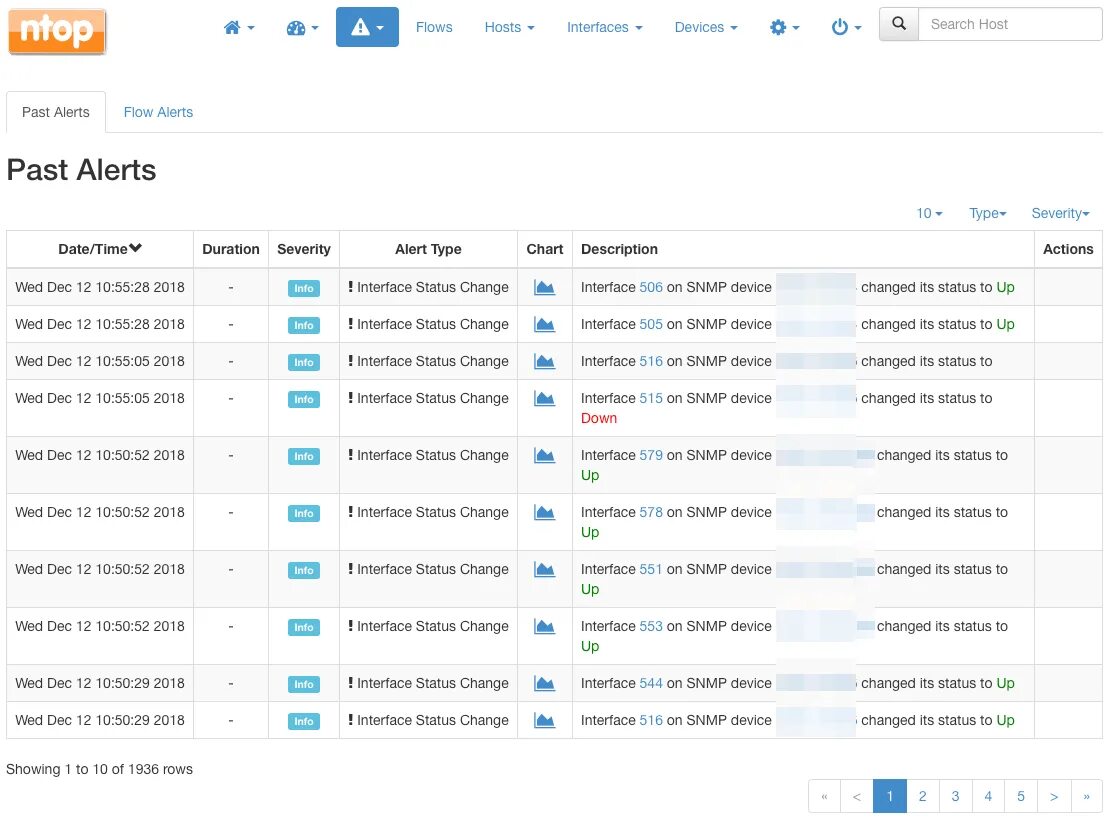1109x819 pixels.
Task: Click Info badge in Interface 551 row
Action: 303,571
